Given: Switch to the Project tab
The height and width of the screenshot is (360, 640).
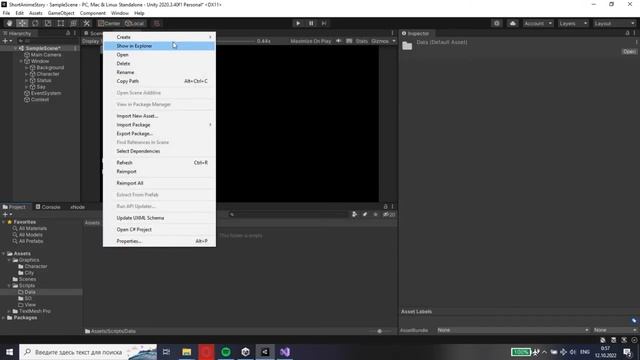Looking at the screenshot, I should point(14,207).
